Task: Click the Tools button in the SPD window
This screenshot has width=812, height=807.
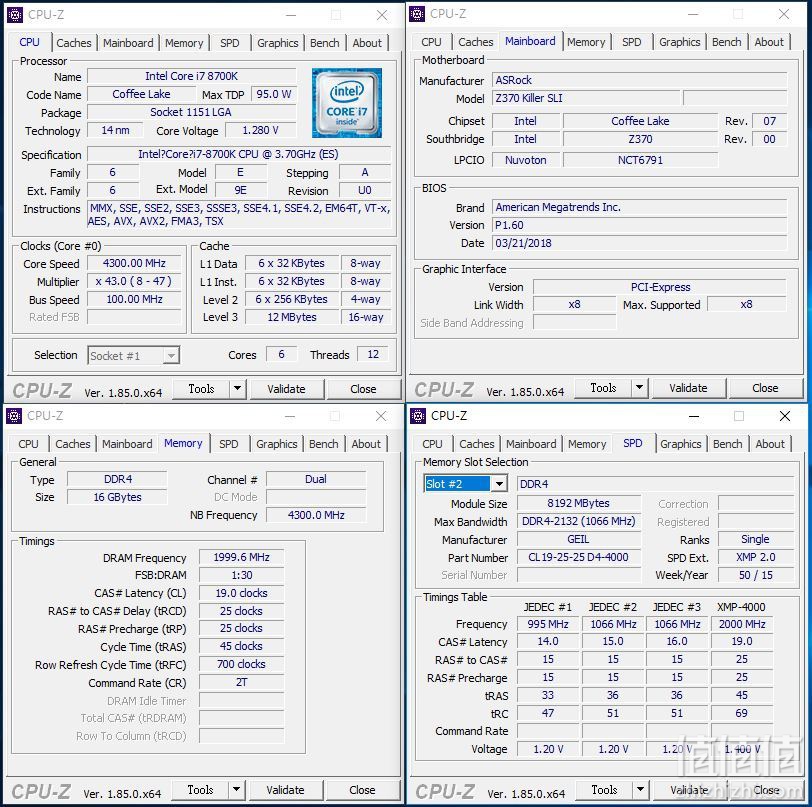Action: click(604, 789)
